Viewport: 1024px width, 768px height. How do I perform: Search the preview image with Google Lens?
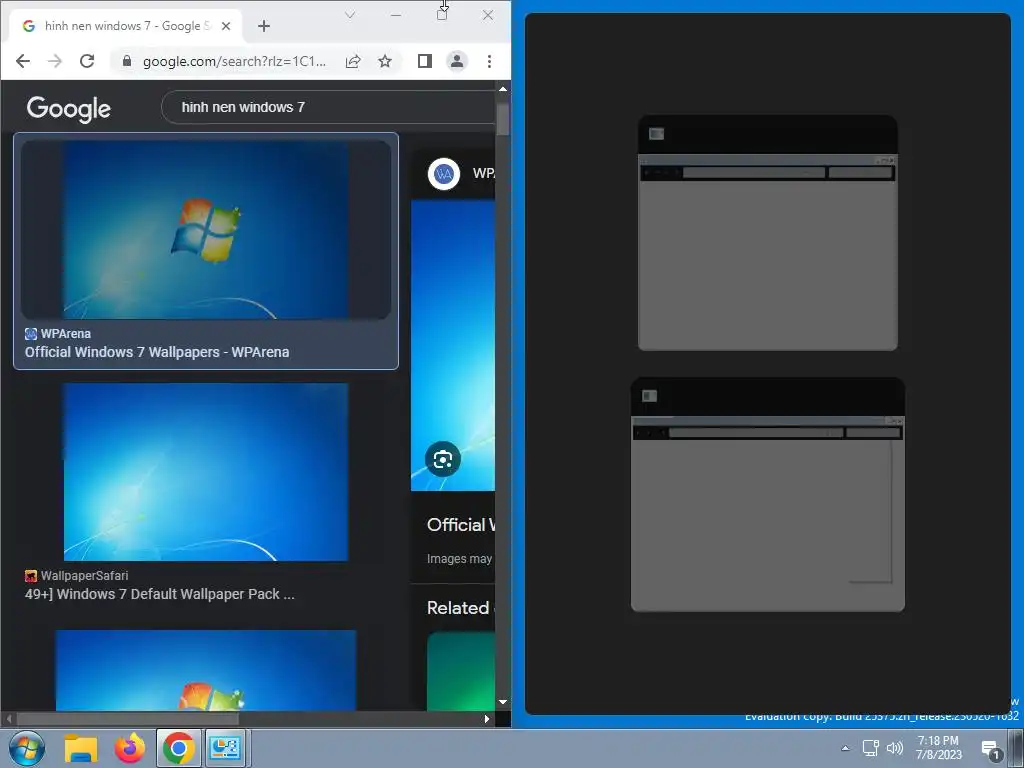coord(442,459)
